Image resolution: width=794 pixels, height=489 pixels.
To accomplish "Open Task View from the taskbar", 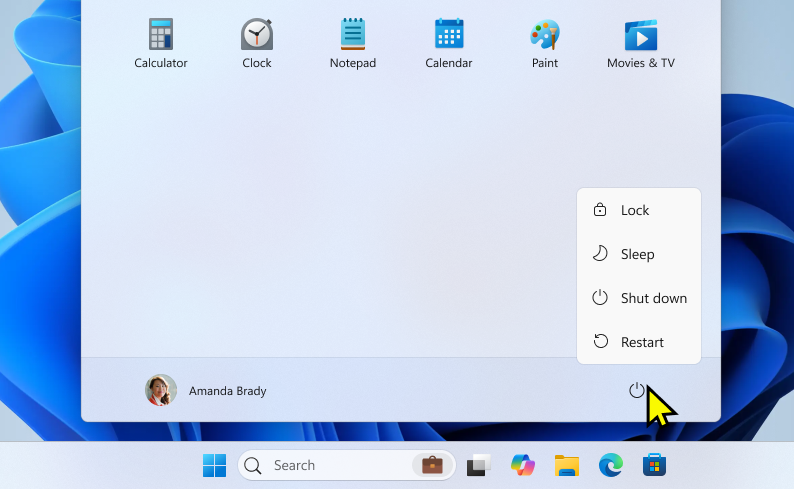I will tap(479, 465).
